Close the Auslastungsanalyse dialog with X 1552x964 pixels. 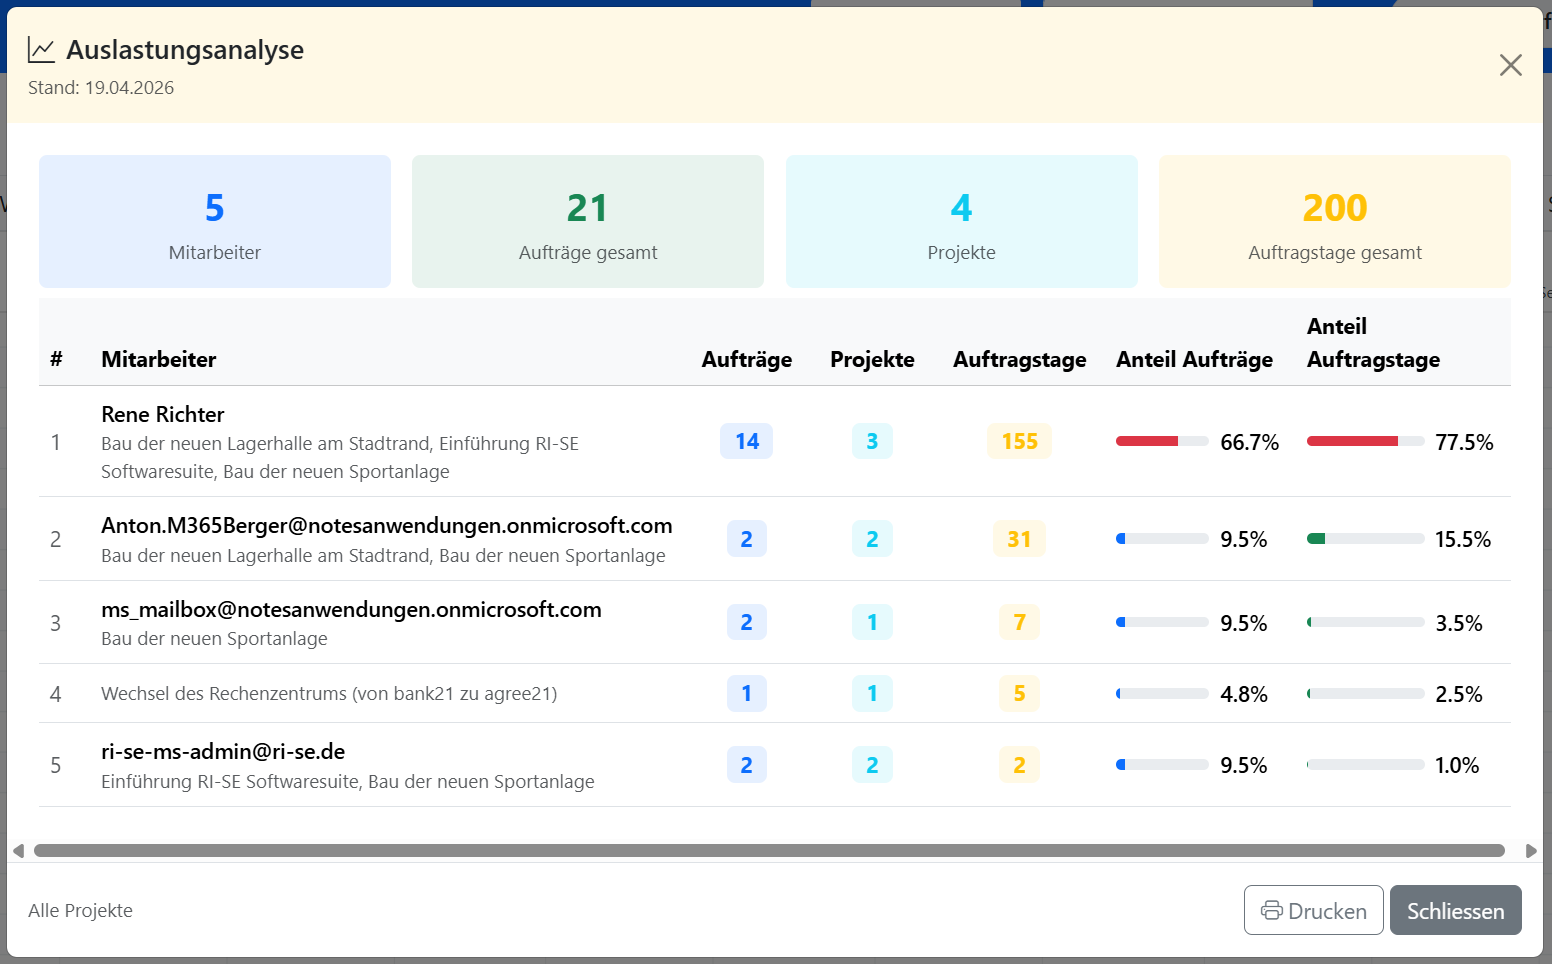point(1510,65)
